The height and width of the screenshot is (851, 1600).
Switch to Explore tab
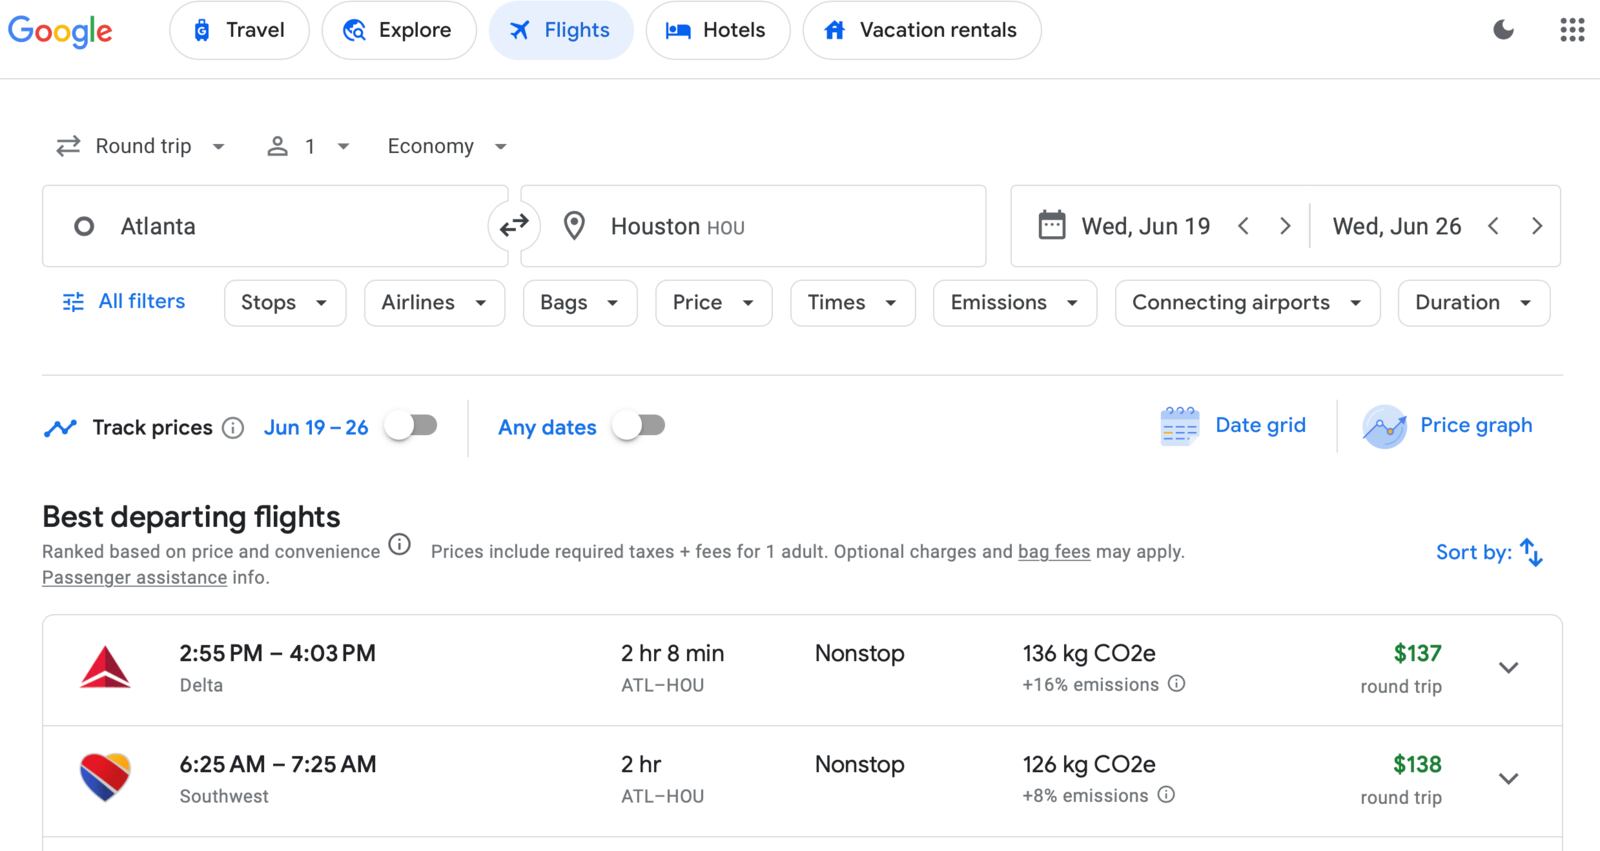coord(399,30)
